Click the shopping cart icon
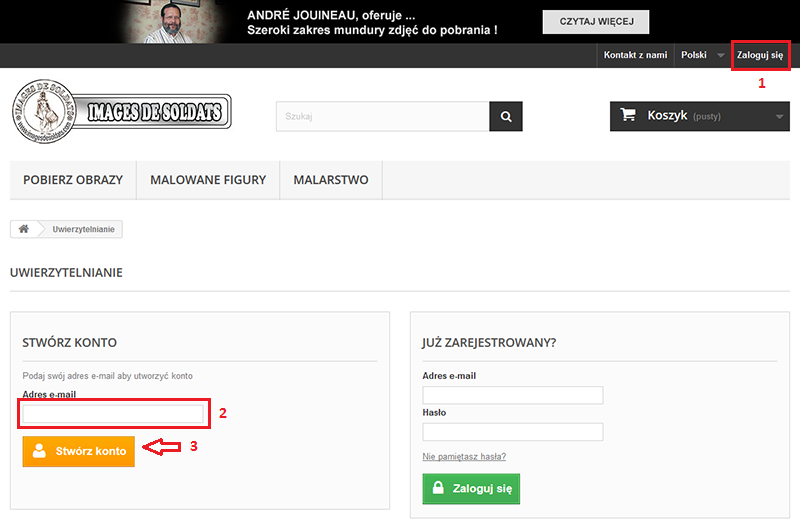 pos(628,115)
